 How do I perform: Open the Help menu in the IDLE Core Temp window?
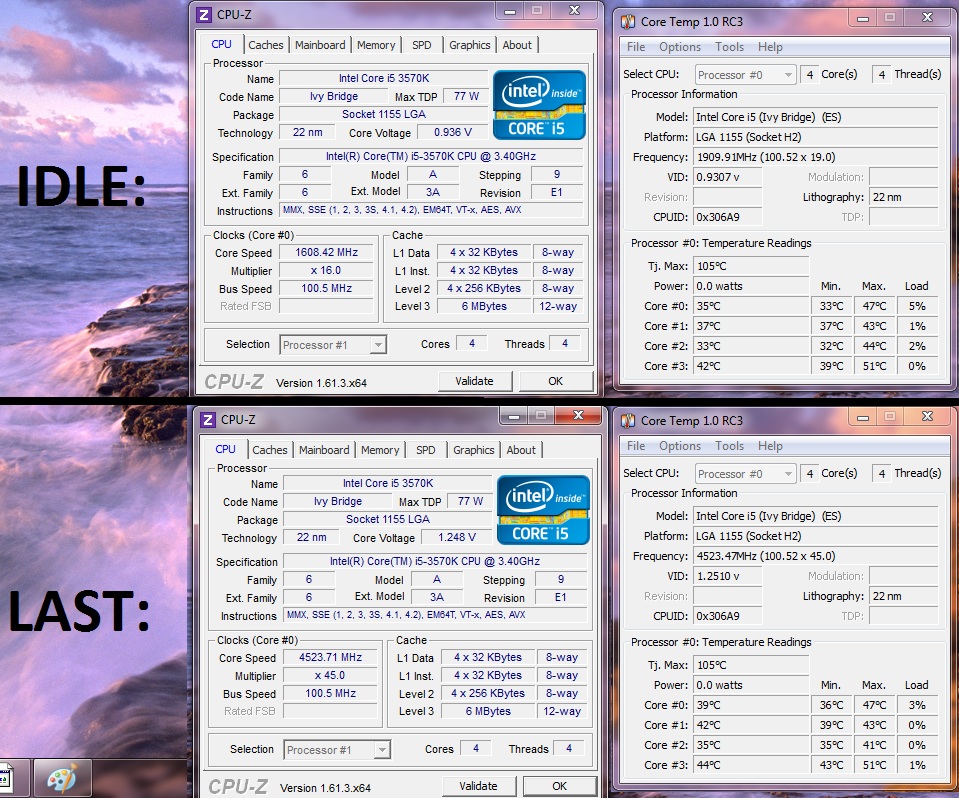[770, 47]
